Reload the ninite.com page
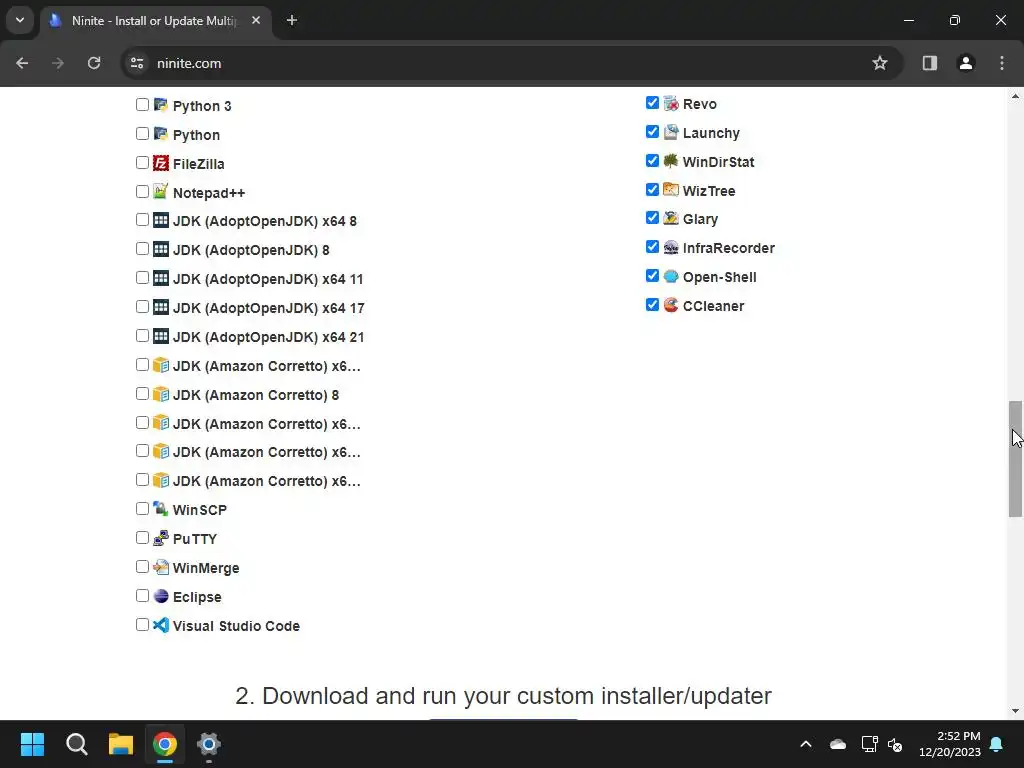 point(94,63)
